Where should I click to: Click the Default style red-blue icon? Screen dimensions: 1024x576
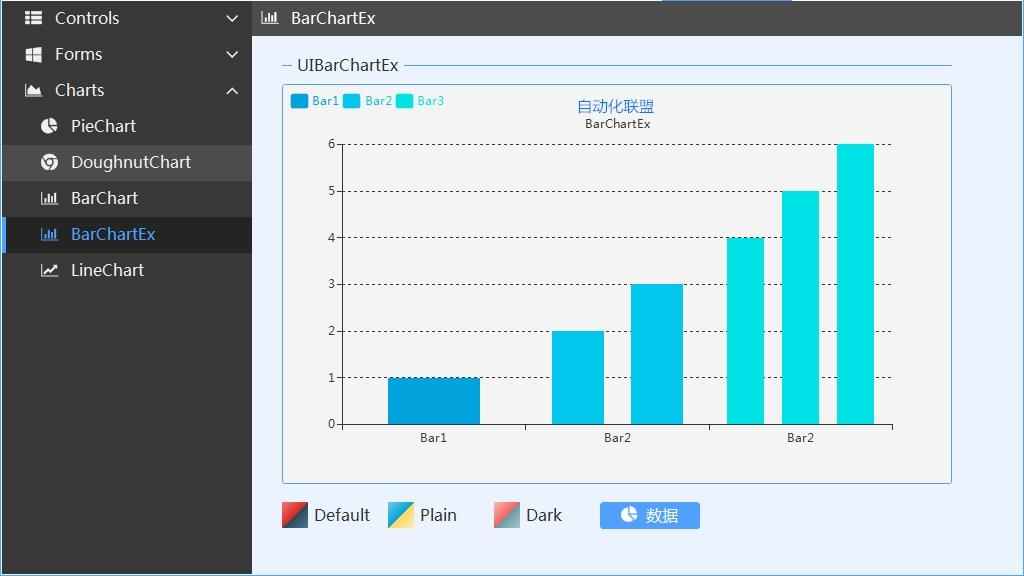coord(295,515)
